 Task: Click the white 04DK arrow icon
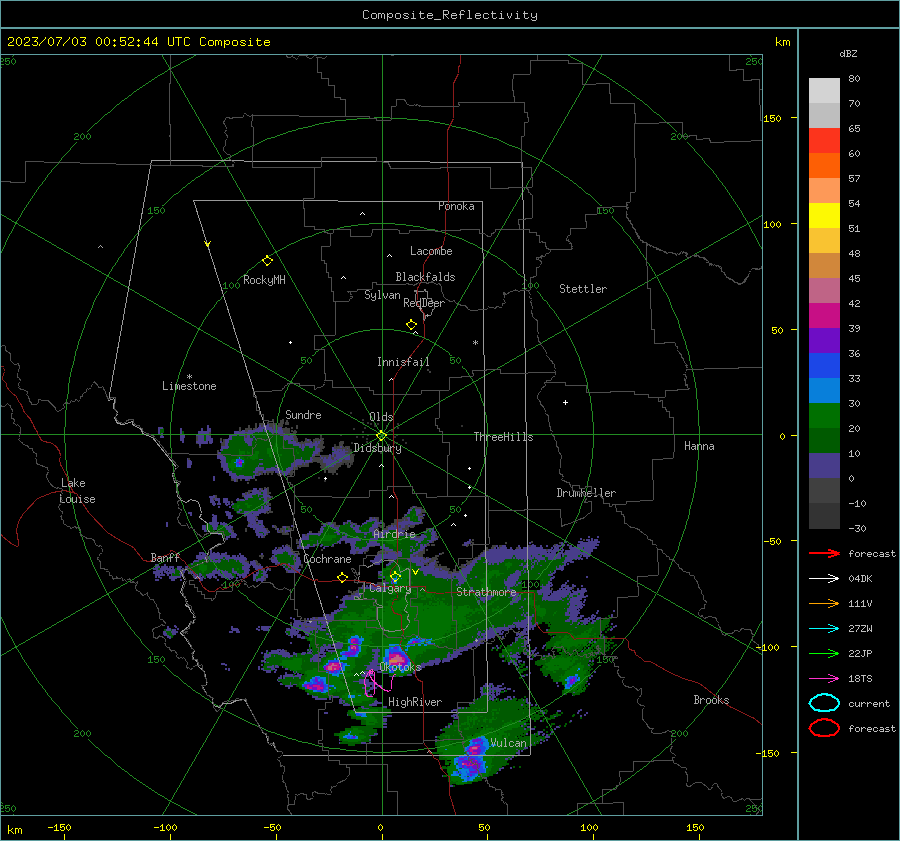coord(824,578)
